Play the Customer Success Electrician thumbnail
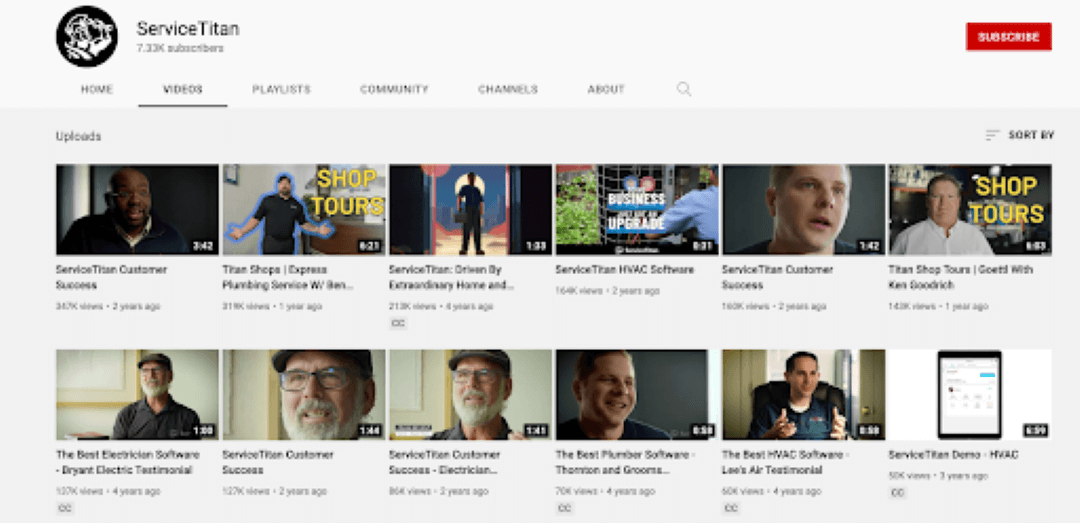 point(470,394)
